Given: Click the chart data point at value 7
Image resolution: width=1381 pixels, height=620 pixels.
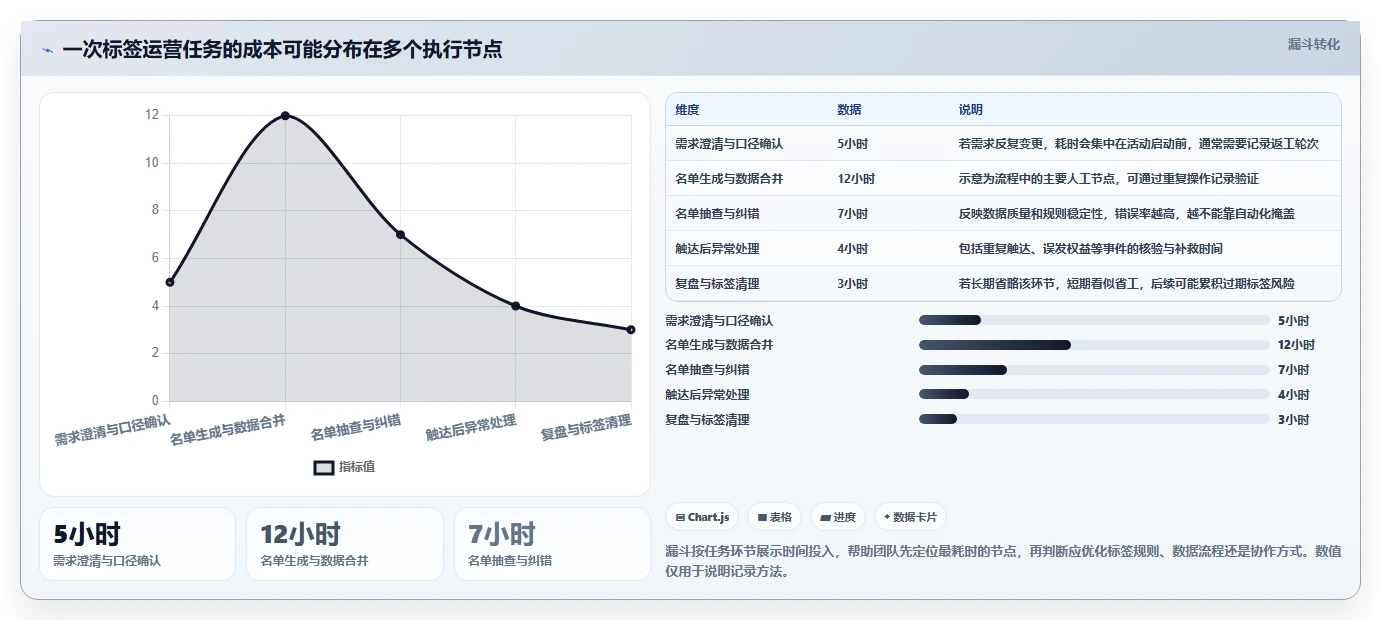Looking at the screenshot, I should [x=400, y=235].
